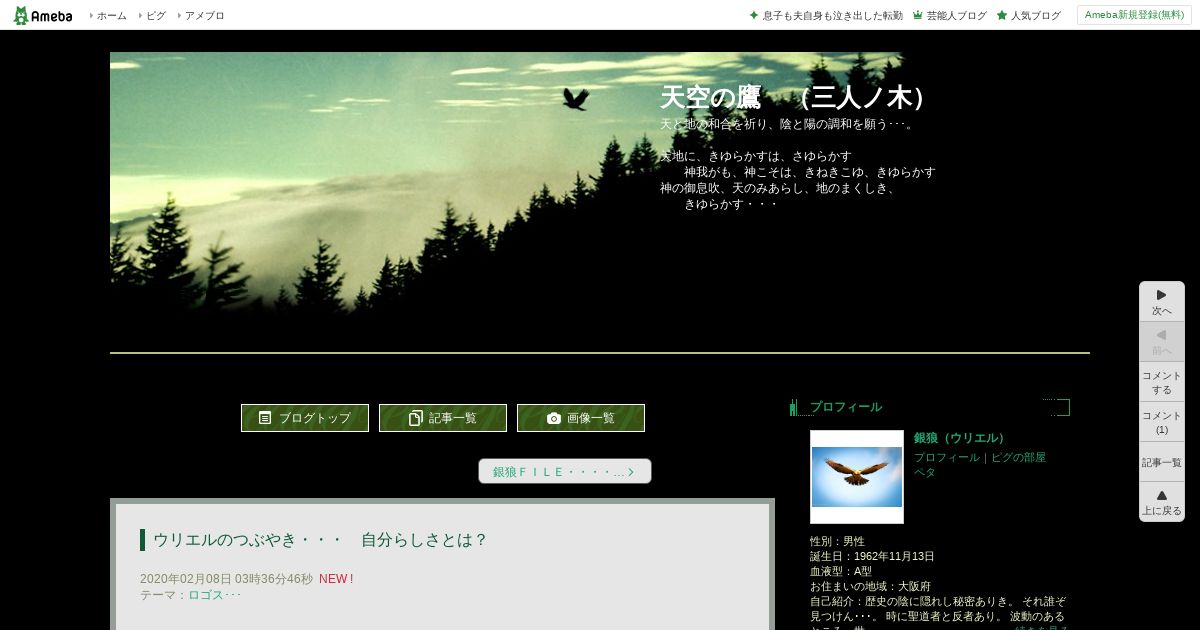Click the document icon on ブログトップ
1200x630 pixels.
(x=265, y=418)
